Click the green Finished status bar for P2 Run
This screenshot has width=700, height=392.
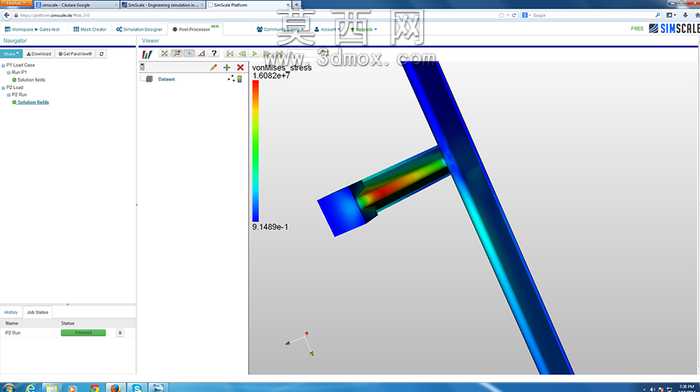click(83, 333)
